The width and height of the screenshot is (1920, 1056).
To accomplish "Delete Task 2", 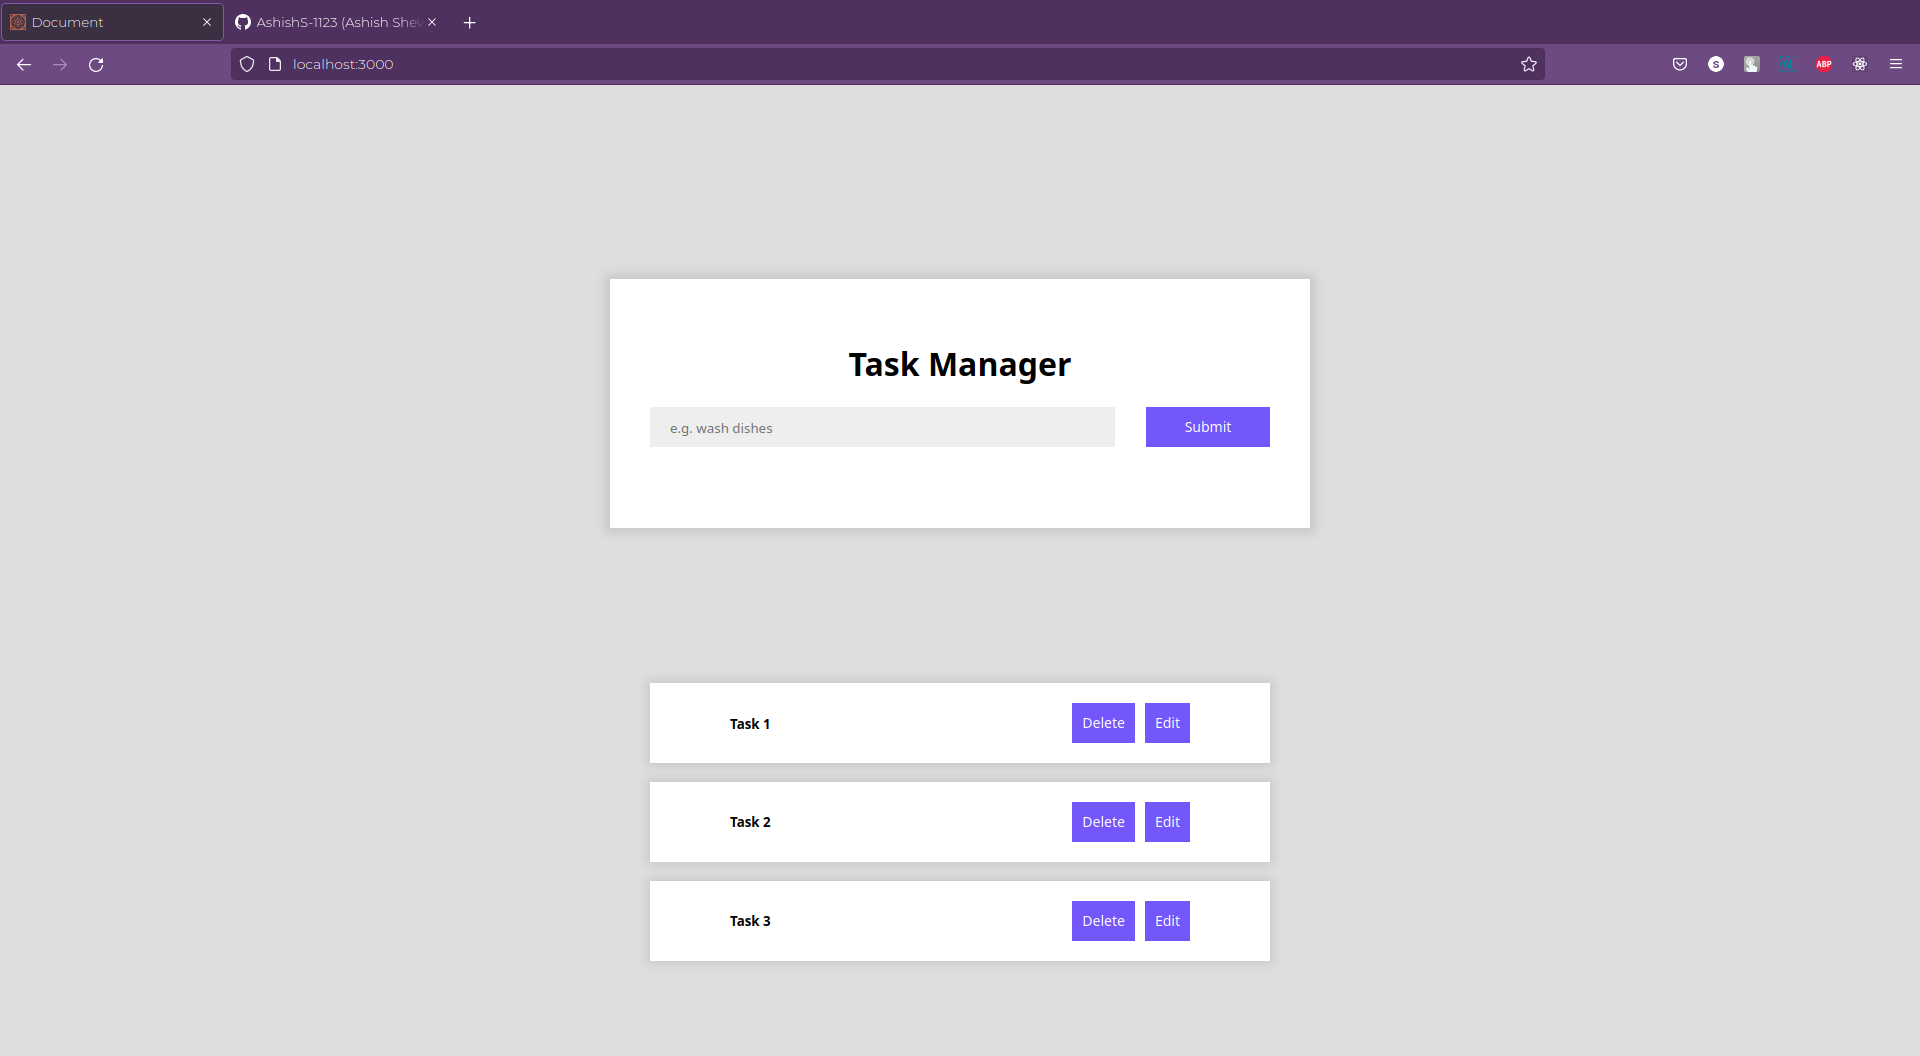I will (x=1102, y=821).
